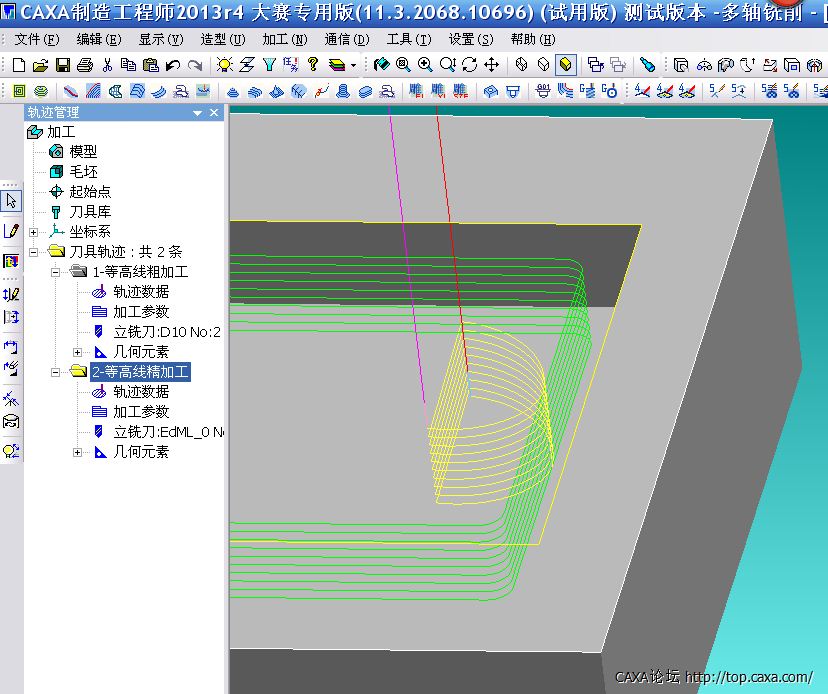Click the Undo arrow icon

[x=172, y=65]
